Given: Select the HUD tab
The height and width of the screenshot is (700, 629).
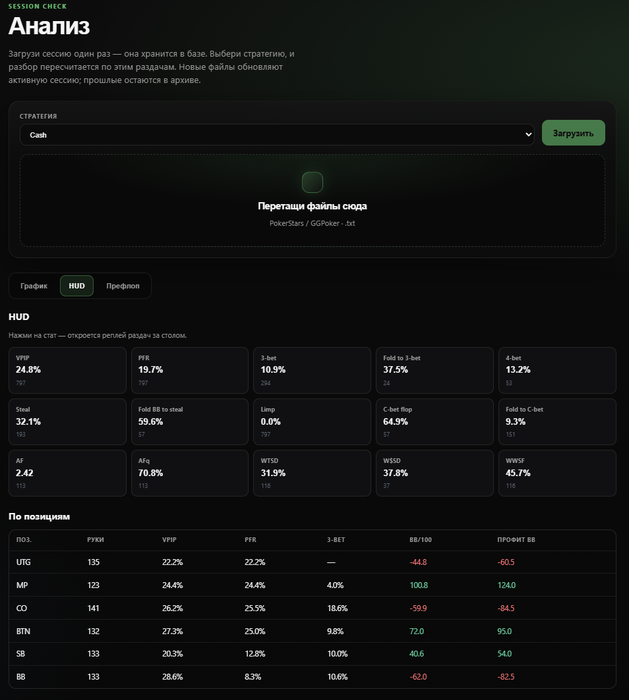Looking at the screenshot, I should (x=77, y=286).
